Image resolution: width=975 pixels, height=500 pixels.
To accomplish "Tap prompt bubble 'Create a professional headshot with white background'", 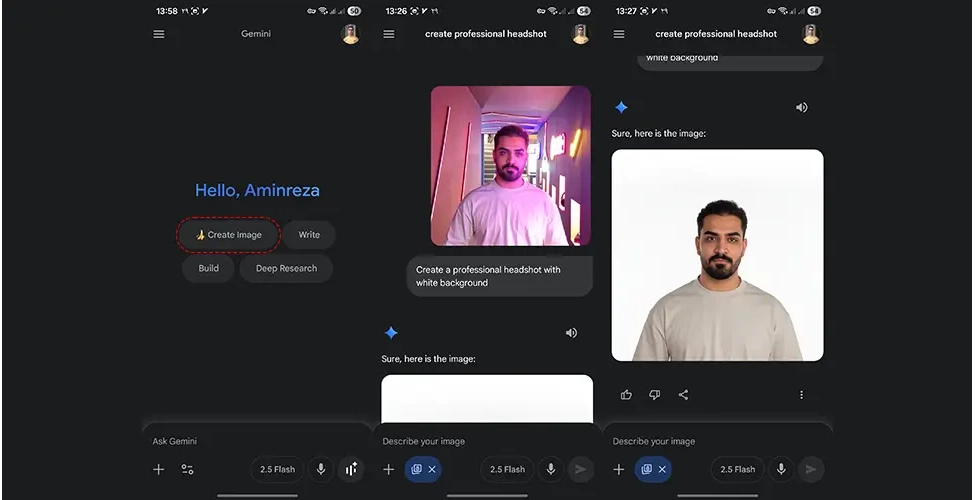I will (x=500, y=276).
